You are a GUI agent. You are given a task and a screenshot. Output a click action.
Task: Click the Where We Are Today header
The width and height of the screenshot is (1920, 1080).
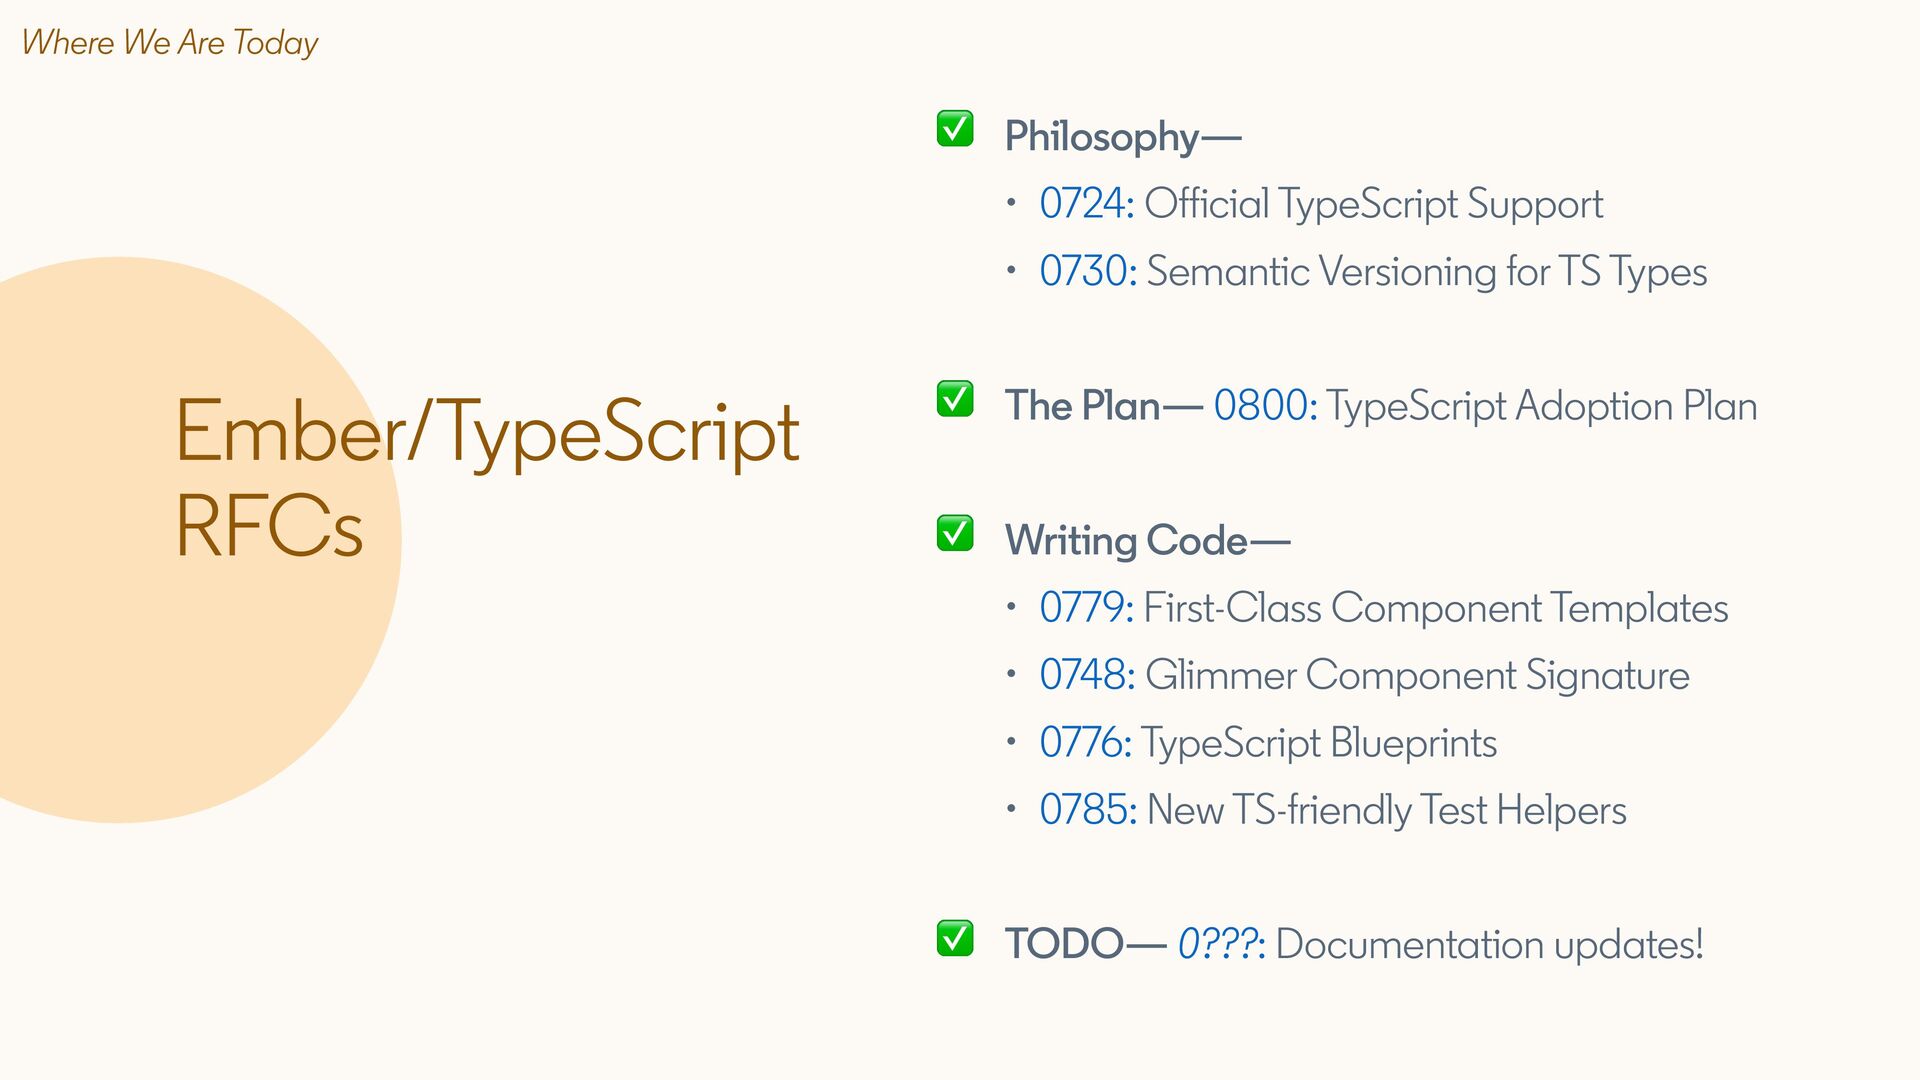point(170,43)
